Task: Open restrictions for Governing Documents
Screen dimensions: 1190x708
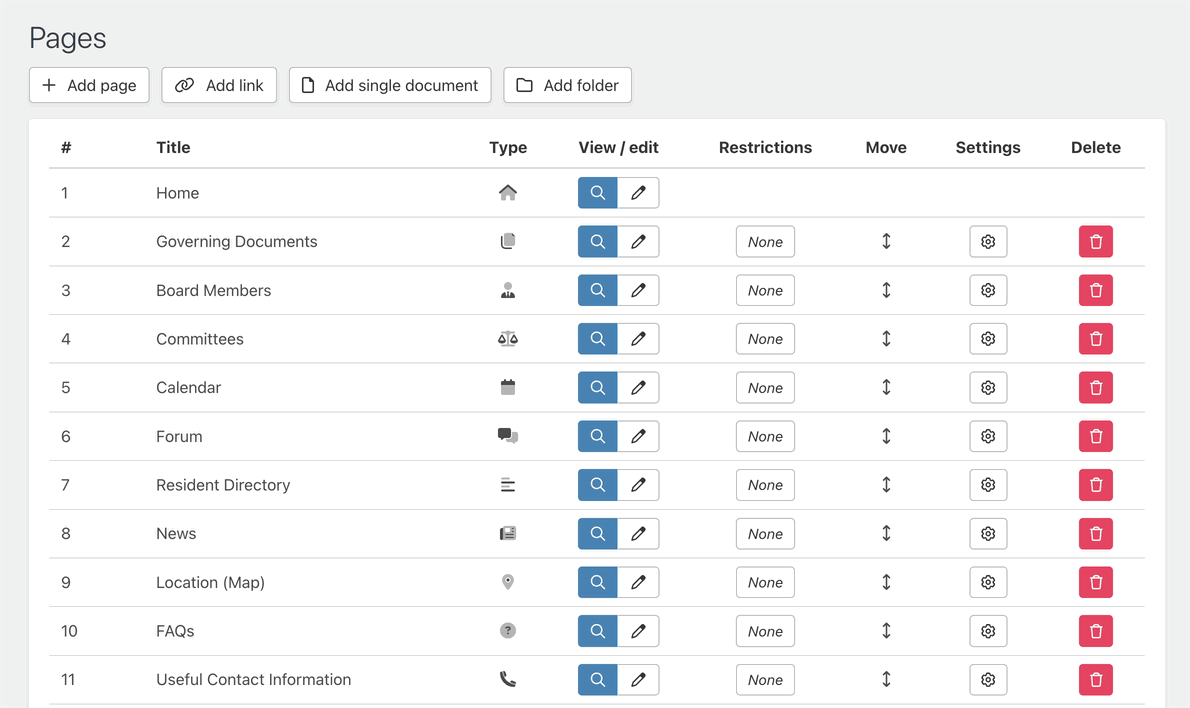Action: click(x=765, y=242)
